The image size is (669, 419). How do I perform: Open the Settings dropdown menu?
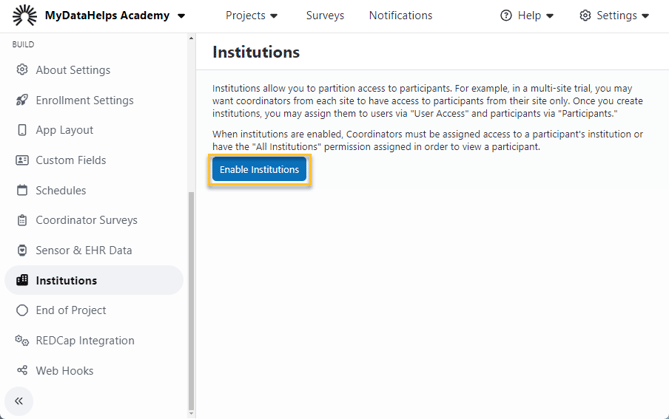614,16
